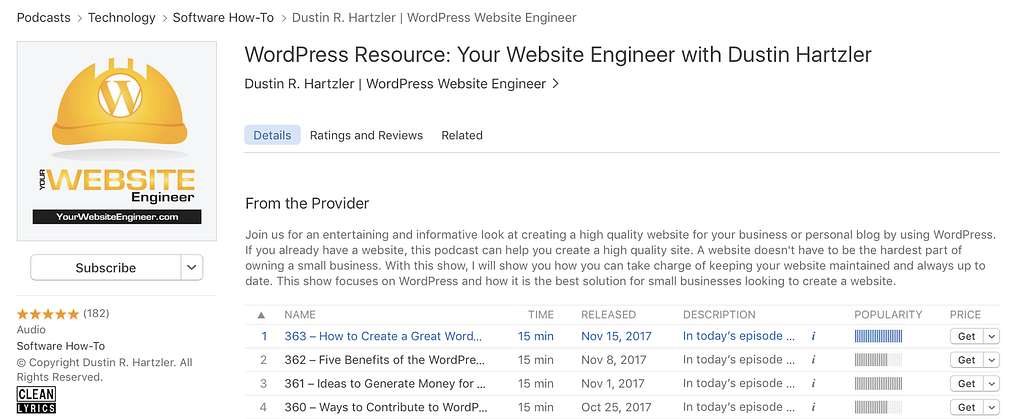Go to Technology in the breadcrumb
The height and width of the screenshot is (419, 1024).
click(122, 18)
